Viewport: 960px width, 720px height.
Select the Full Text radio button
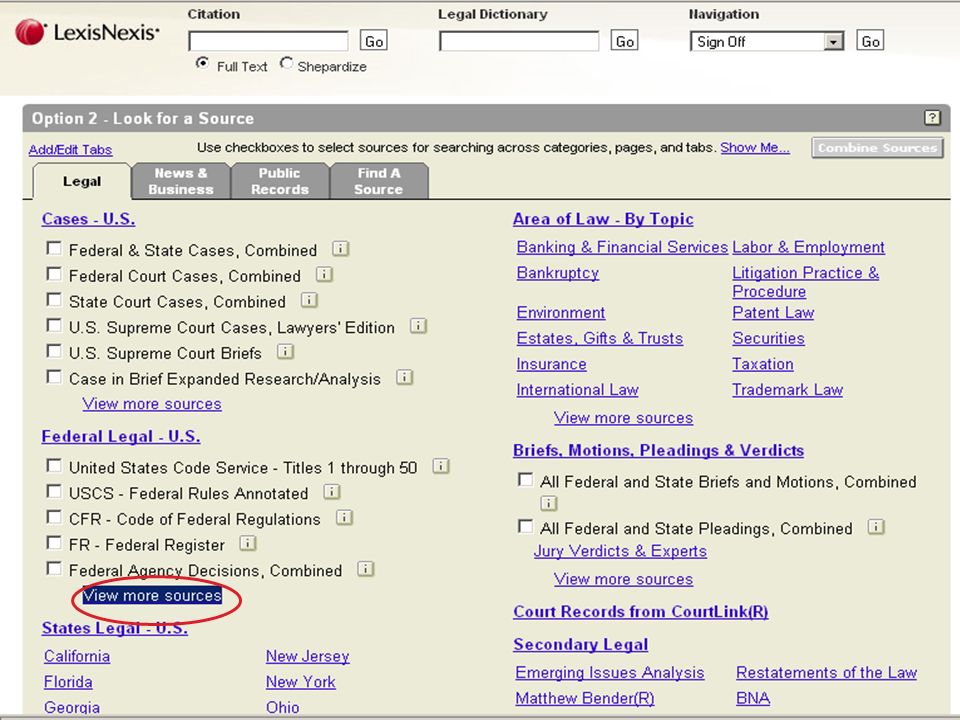(x=202, y=64)
